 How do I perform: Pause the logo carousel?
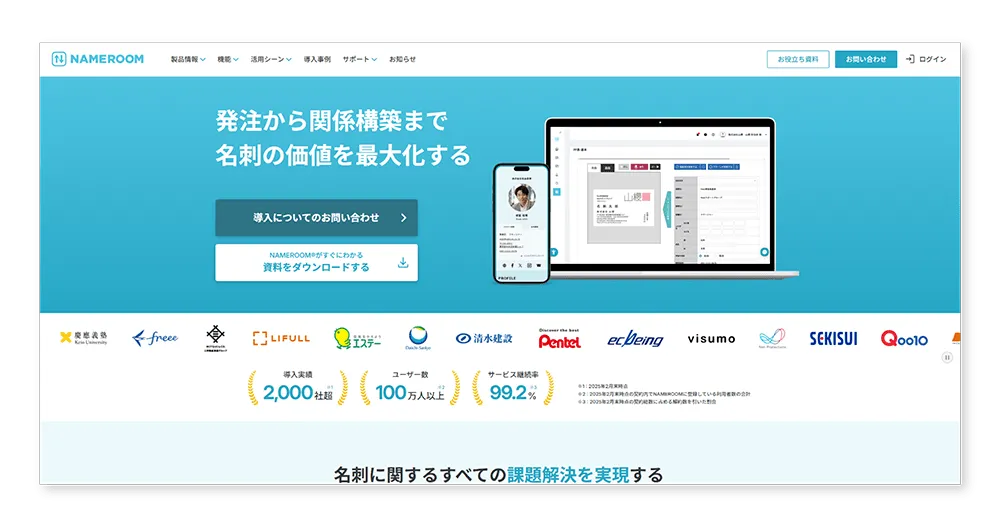(x=947, y=358)
